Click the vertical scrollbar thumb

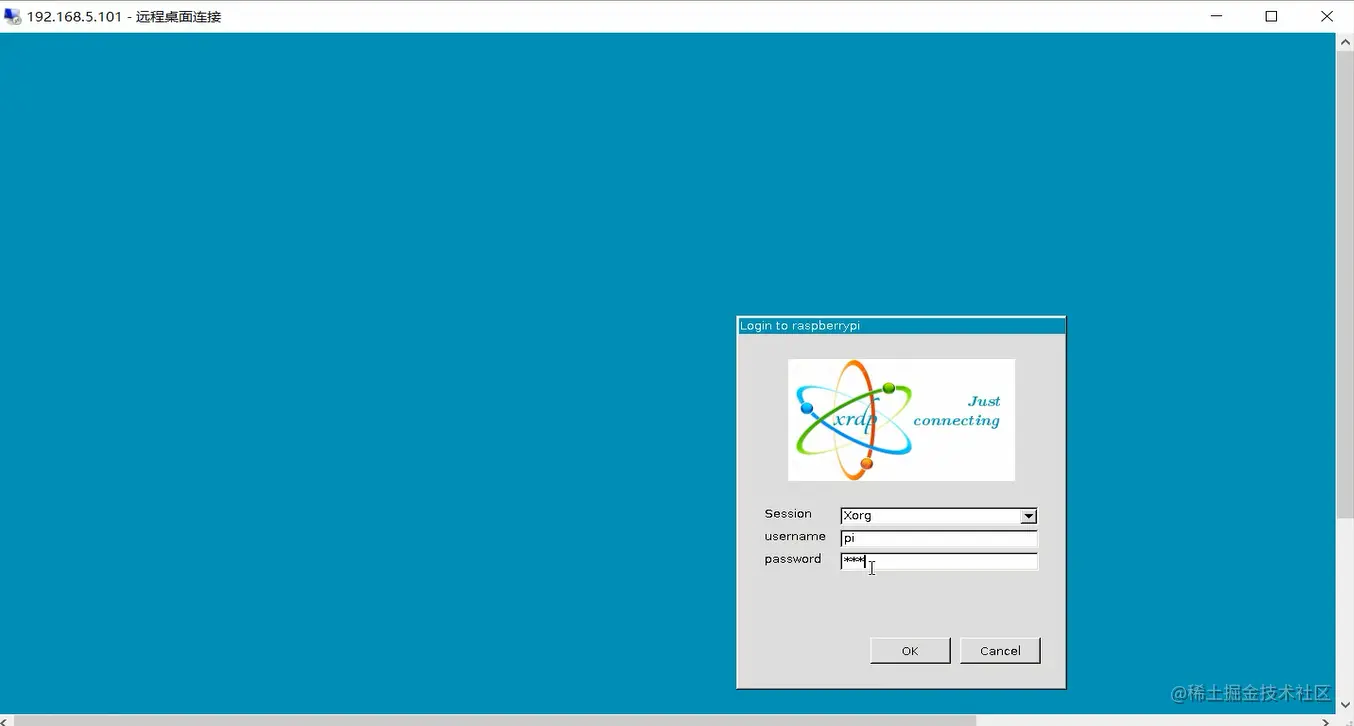pos(1345,284)
